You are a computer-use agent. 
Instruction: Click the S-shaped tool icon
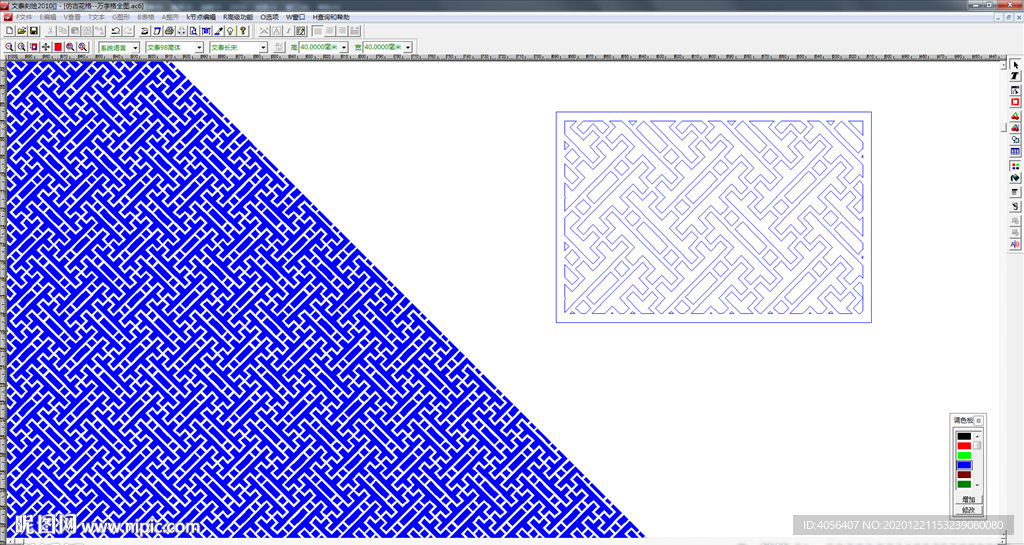[x=1015, y=206]
